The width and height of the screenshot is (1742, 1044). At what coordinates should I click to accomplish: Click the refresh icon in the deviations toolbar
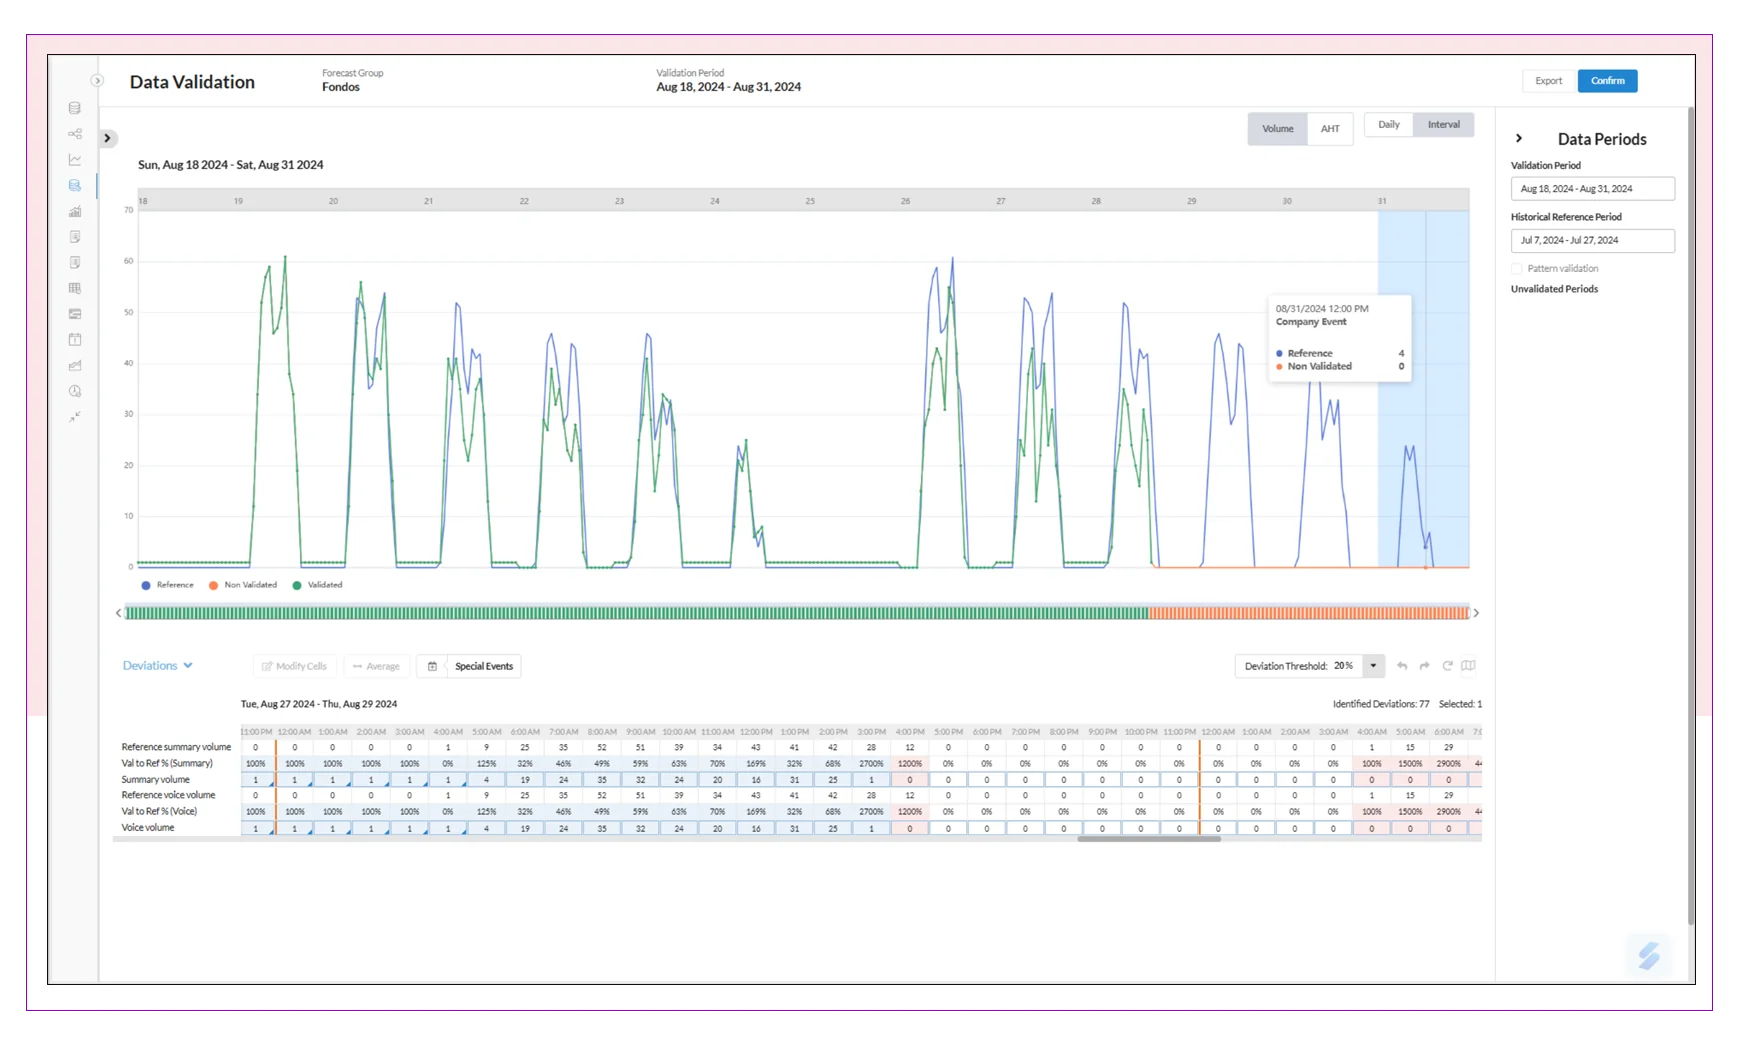[x=1447, y=666]
